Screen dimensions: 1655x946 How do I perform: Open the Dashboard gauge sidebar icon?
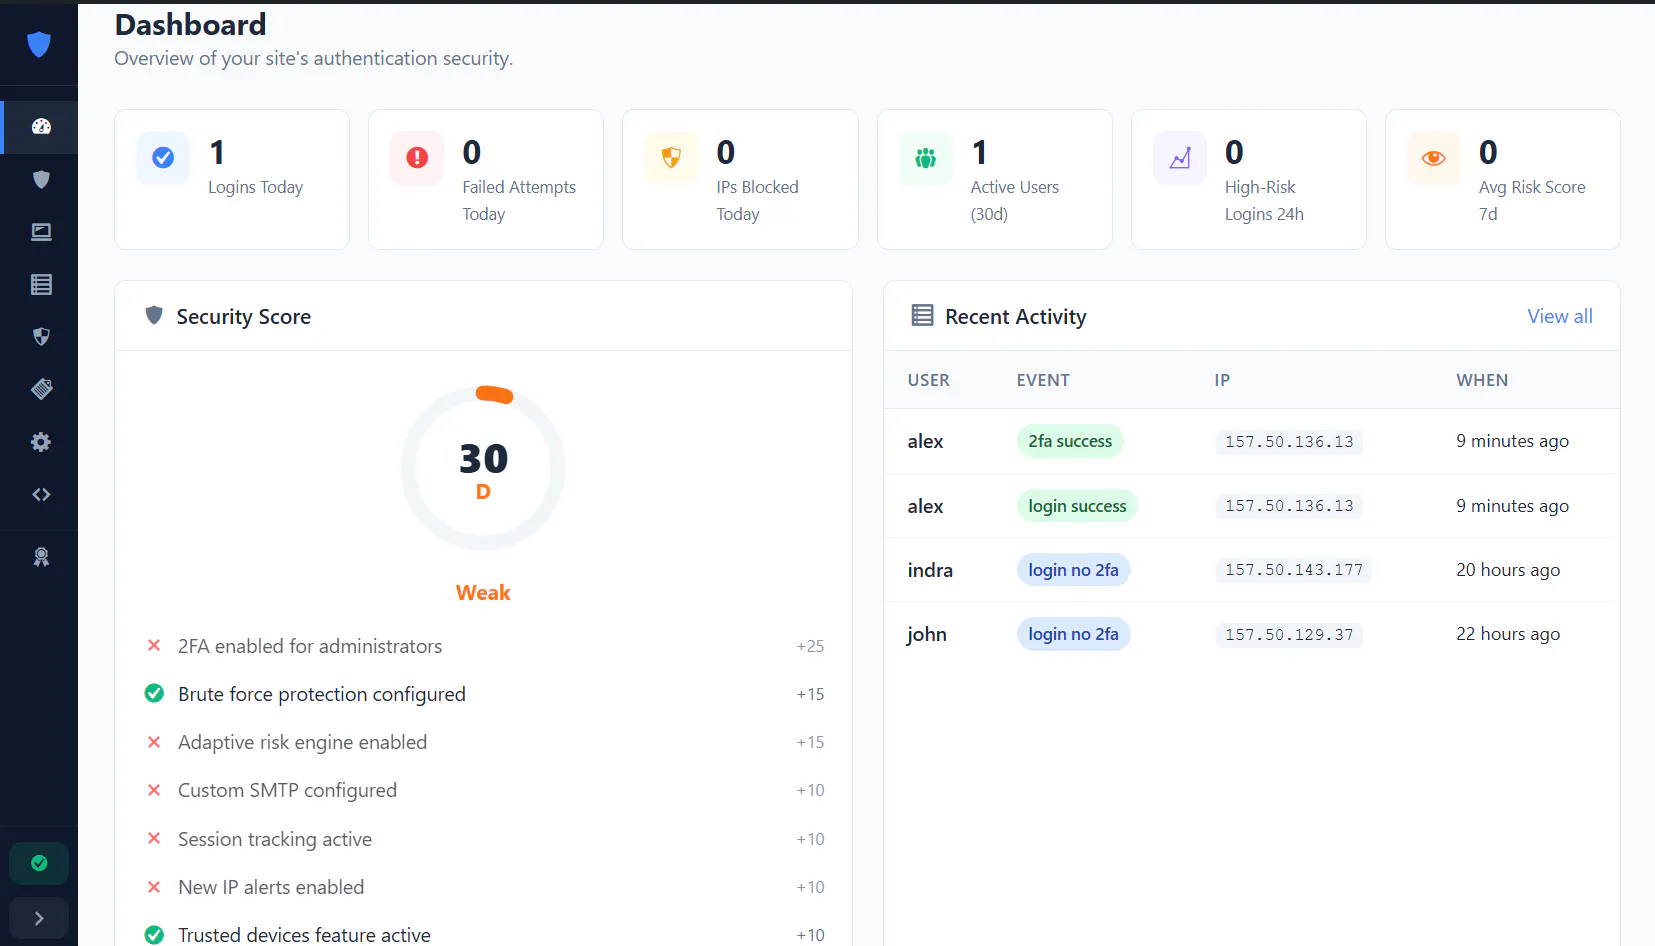coord(41,127)
